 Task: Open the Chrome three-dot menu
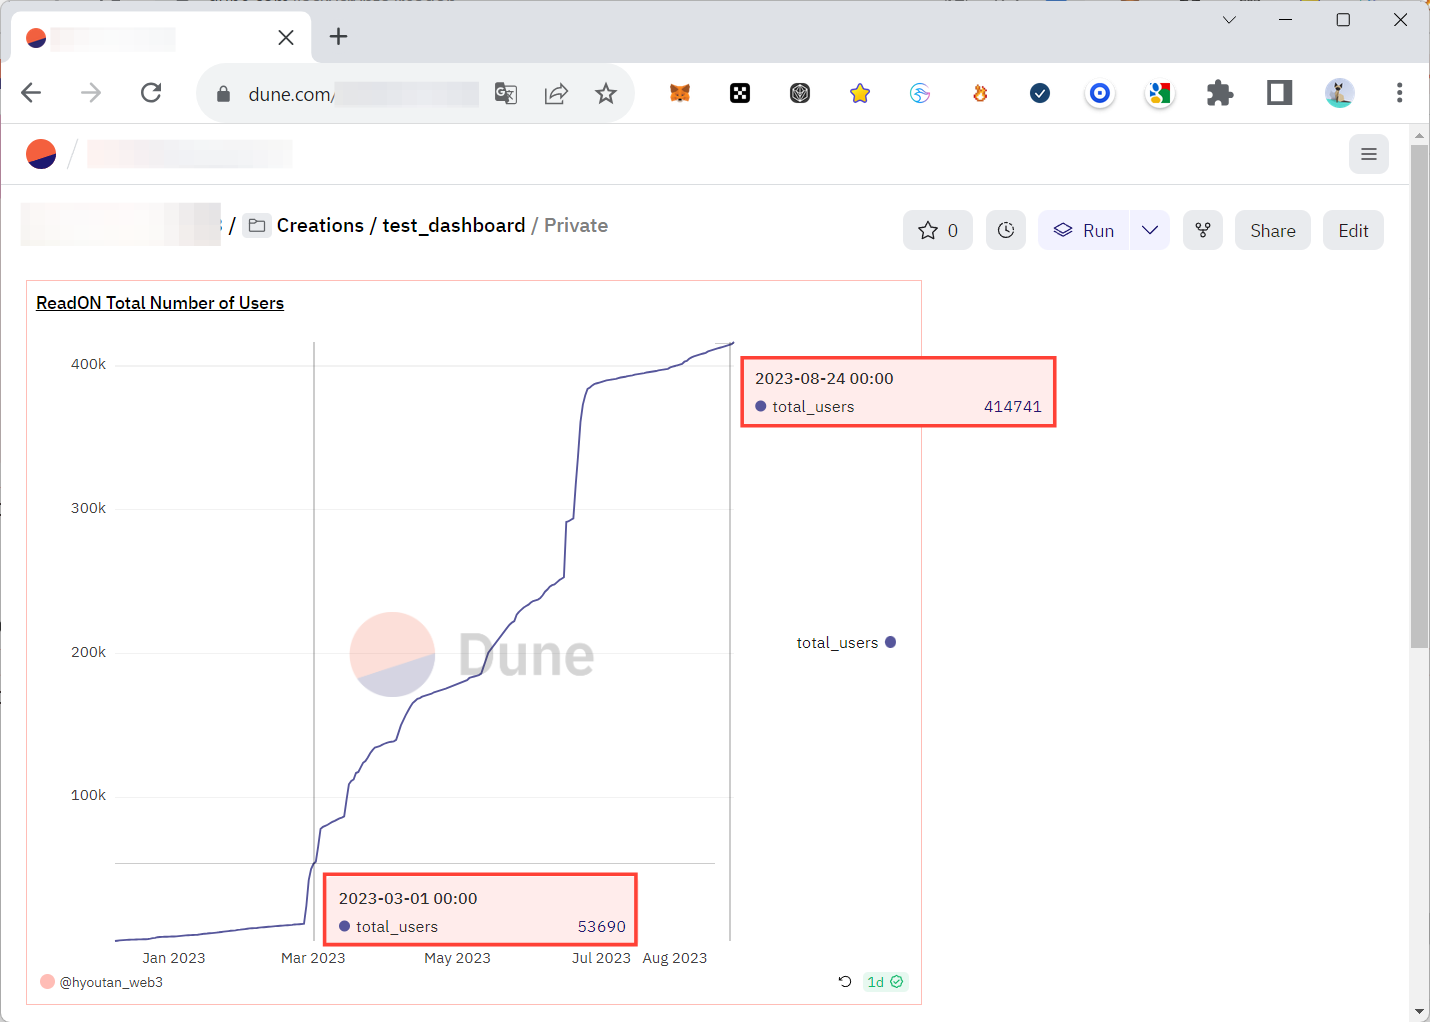coord(1400,93)
